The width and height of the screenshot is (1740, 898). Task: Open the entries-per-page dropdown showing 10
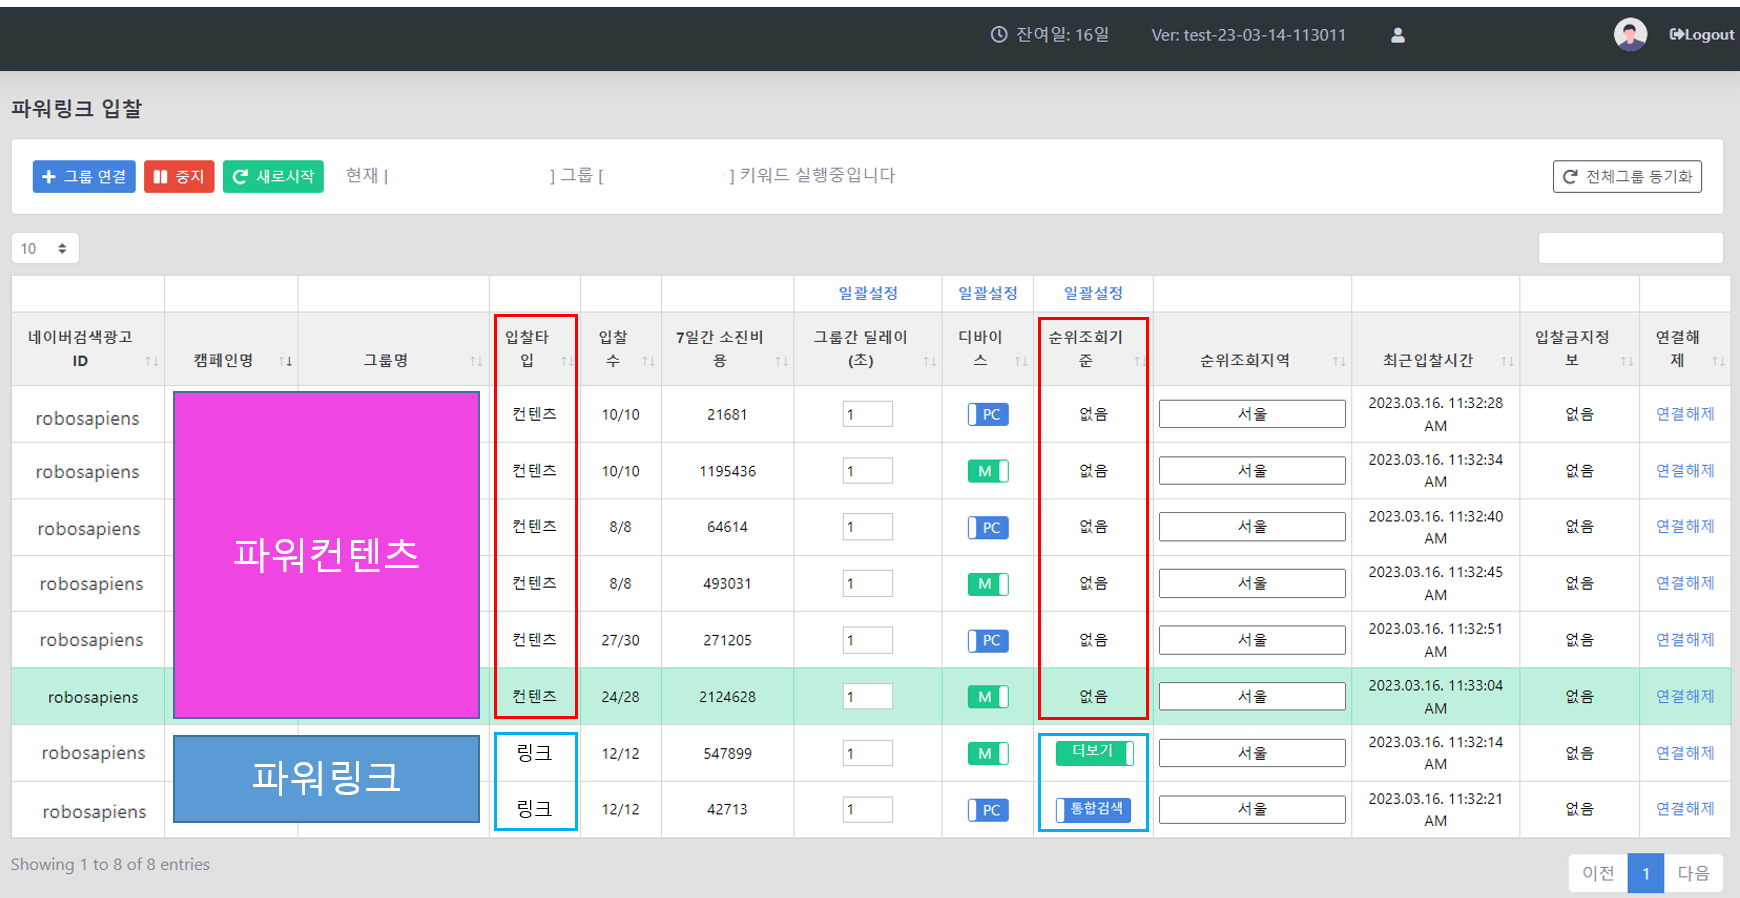(45, 248)
